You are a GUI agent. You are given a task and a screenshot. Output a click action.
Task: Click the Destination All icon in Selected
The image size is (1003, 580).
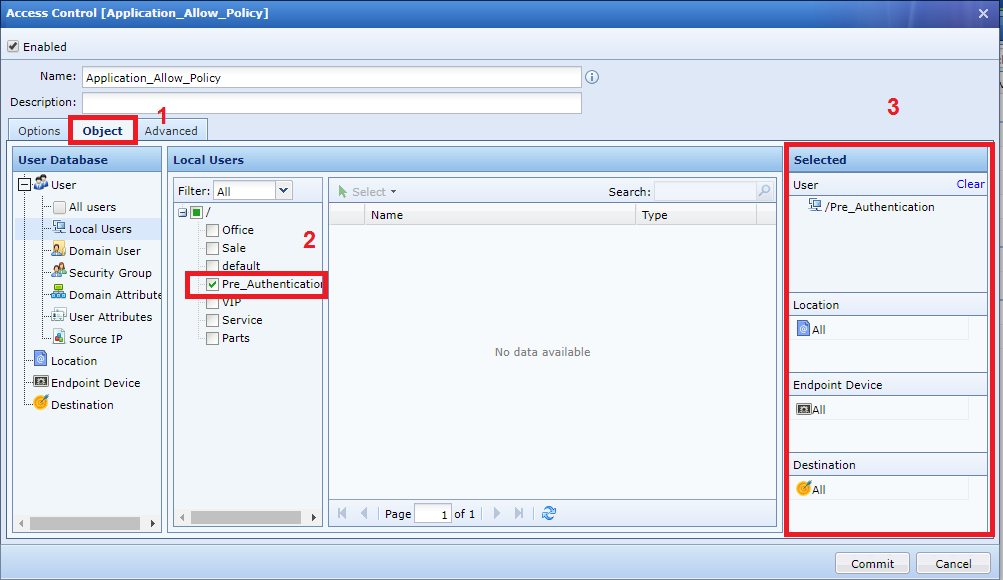pyautogui.click(x=803, y=489)
